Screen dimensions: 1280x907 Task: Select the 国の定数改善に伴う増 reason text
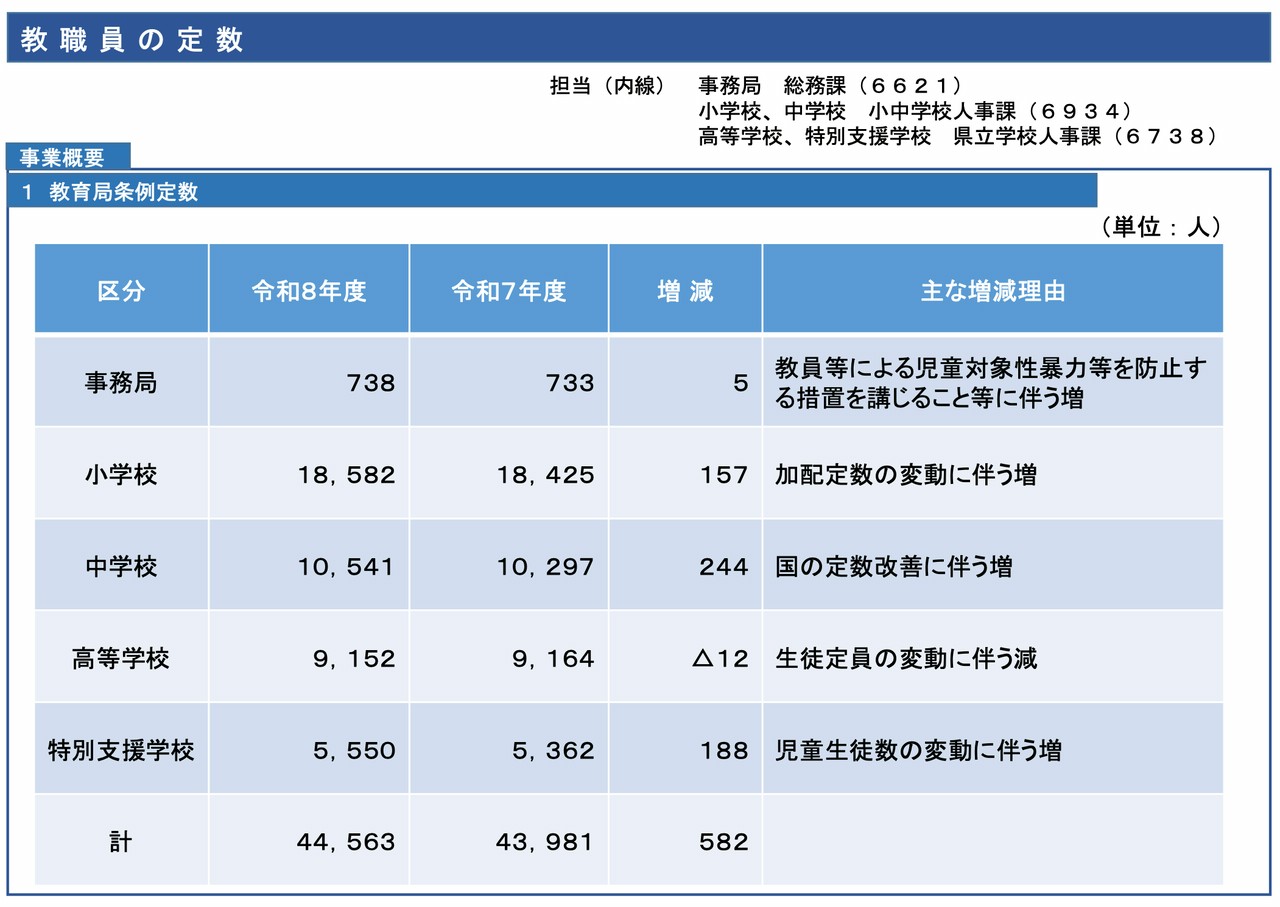click(x=893, y=567)
